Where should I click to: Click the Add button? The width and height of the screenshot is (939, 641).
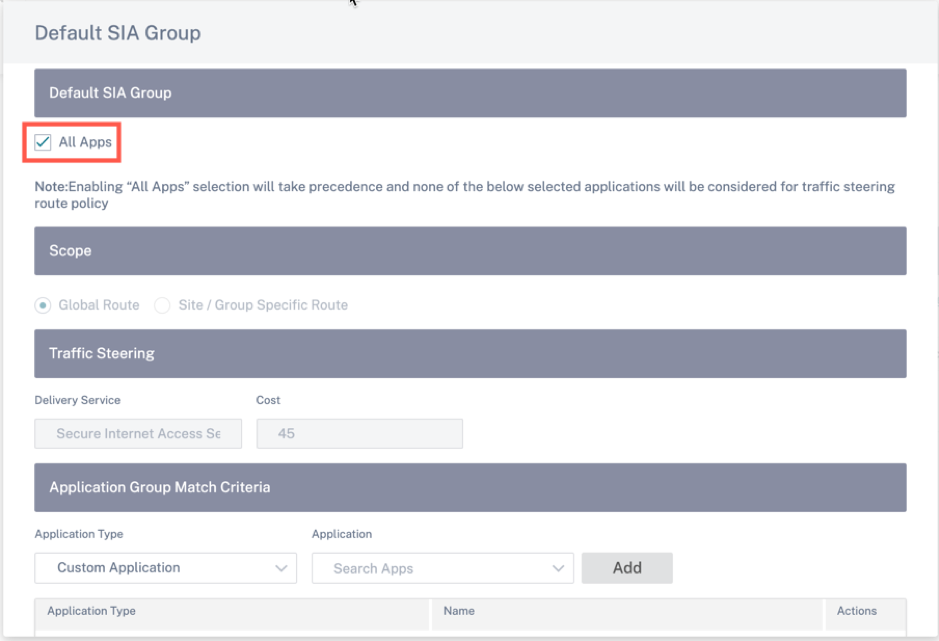click(x=627, y=568)
